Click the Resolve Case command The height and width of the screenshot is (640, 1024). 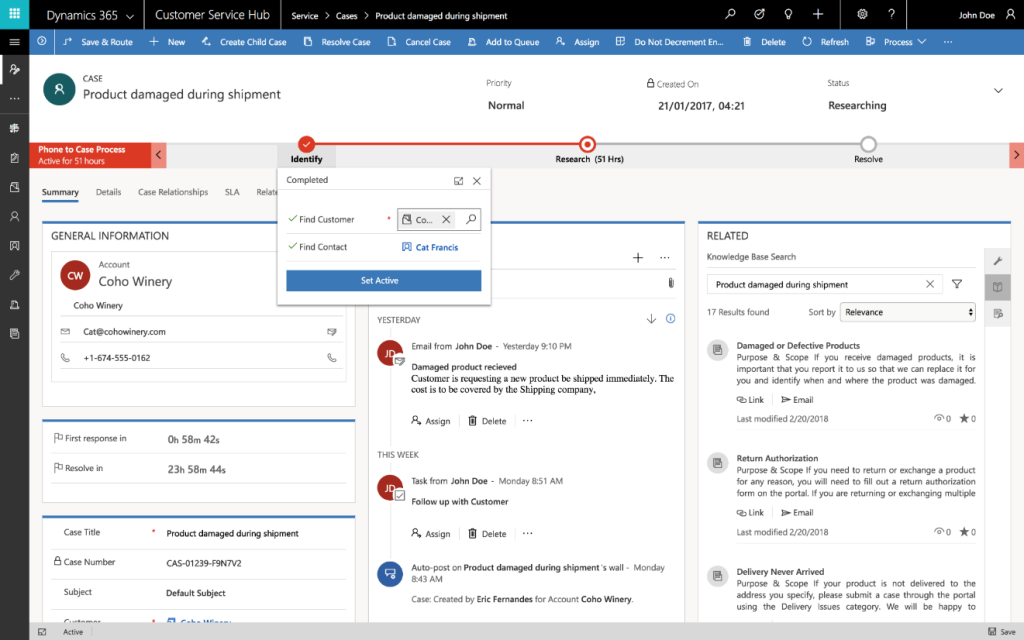[x=337, y=42]
